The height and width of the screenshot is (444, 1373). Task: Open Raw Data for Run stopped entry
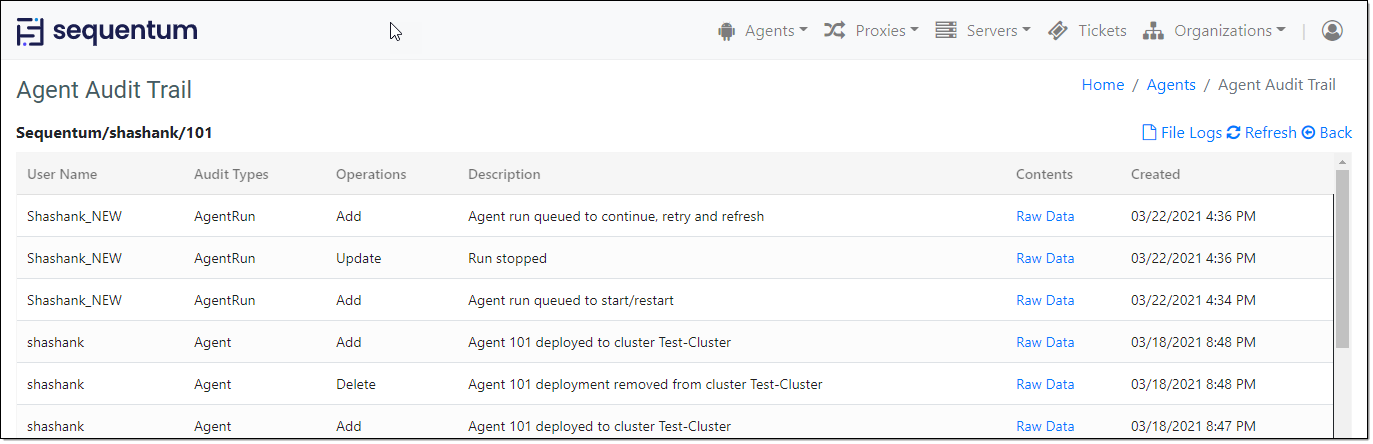click(x=1045, y=258)
